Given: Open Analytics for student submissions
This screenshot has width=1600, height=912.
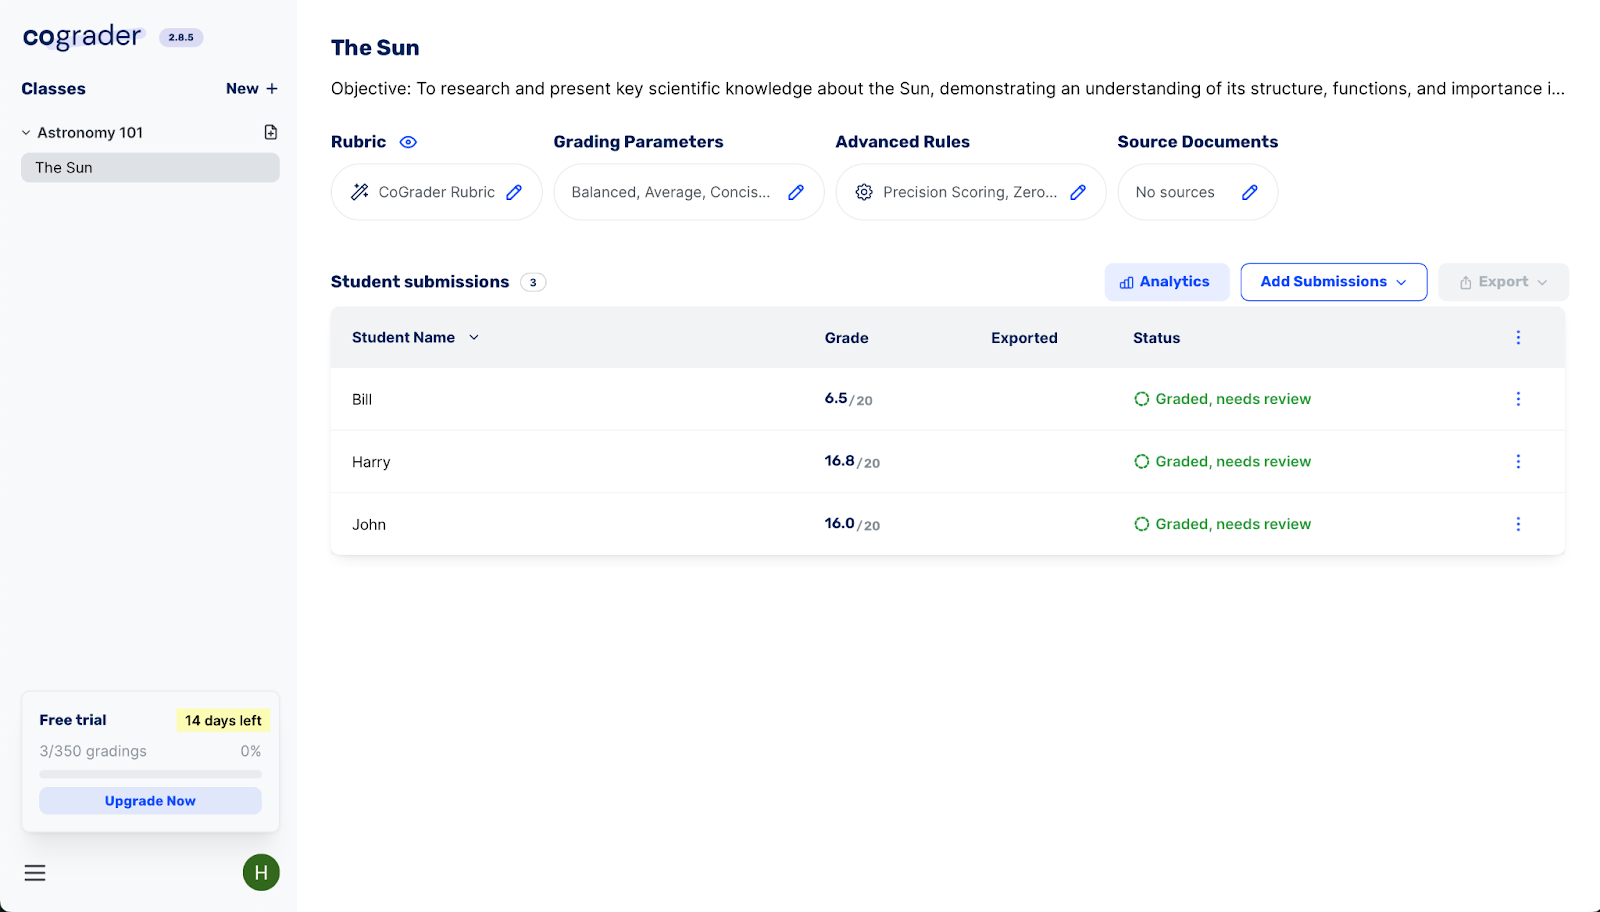Looking at the screenshot, I should (x=1166, y=281).
